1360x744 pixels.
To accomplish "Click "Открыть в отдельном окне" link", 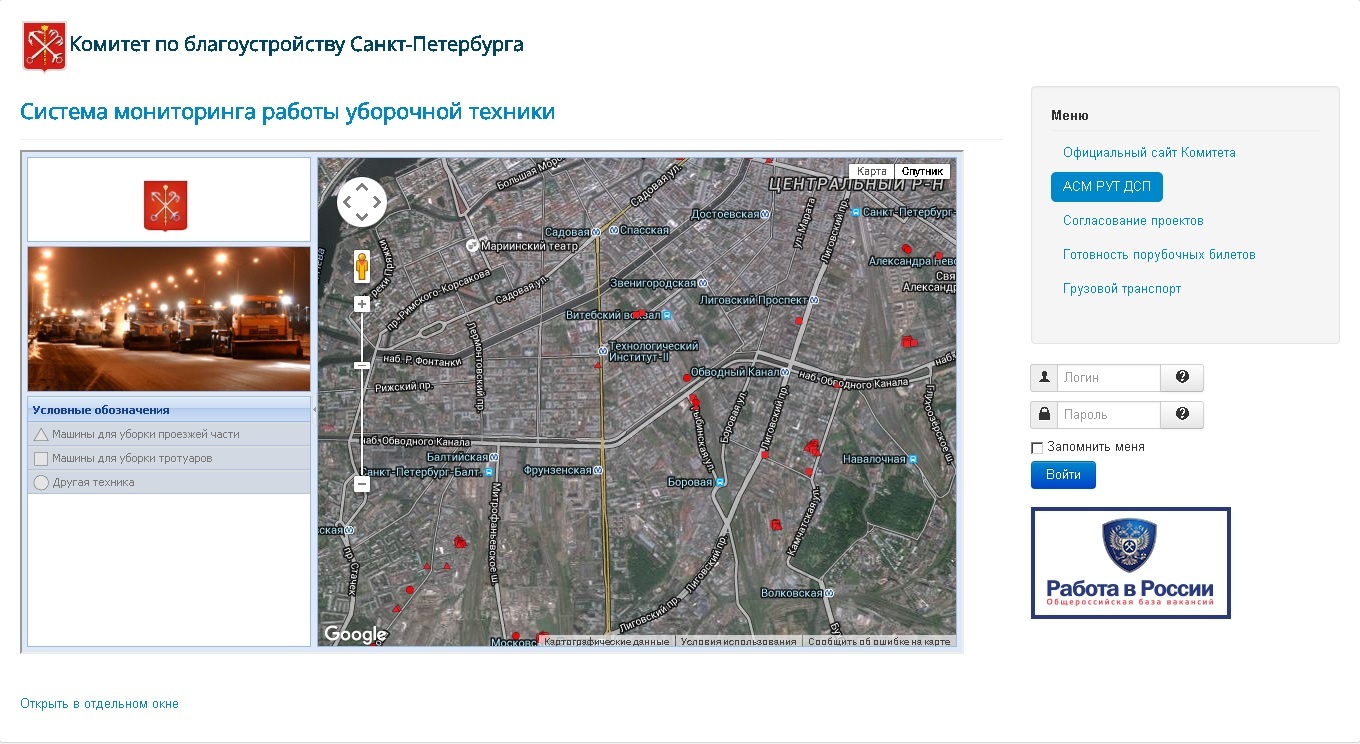I will coord(99,704).
